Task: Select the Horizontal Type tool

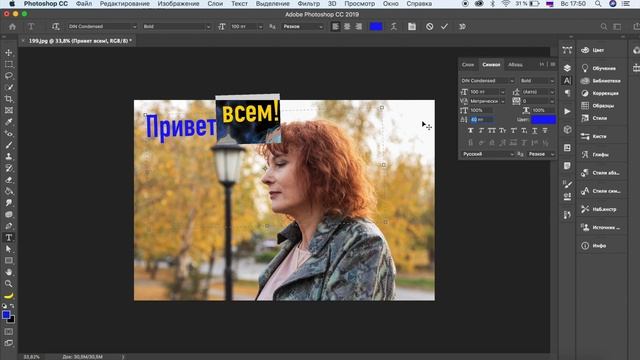Action: (9, 238)
